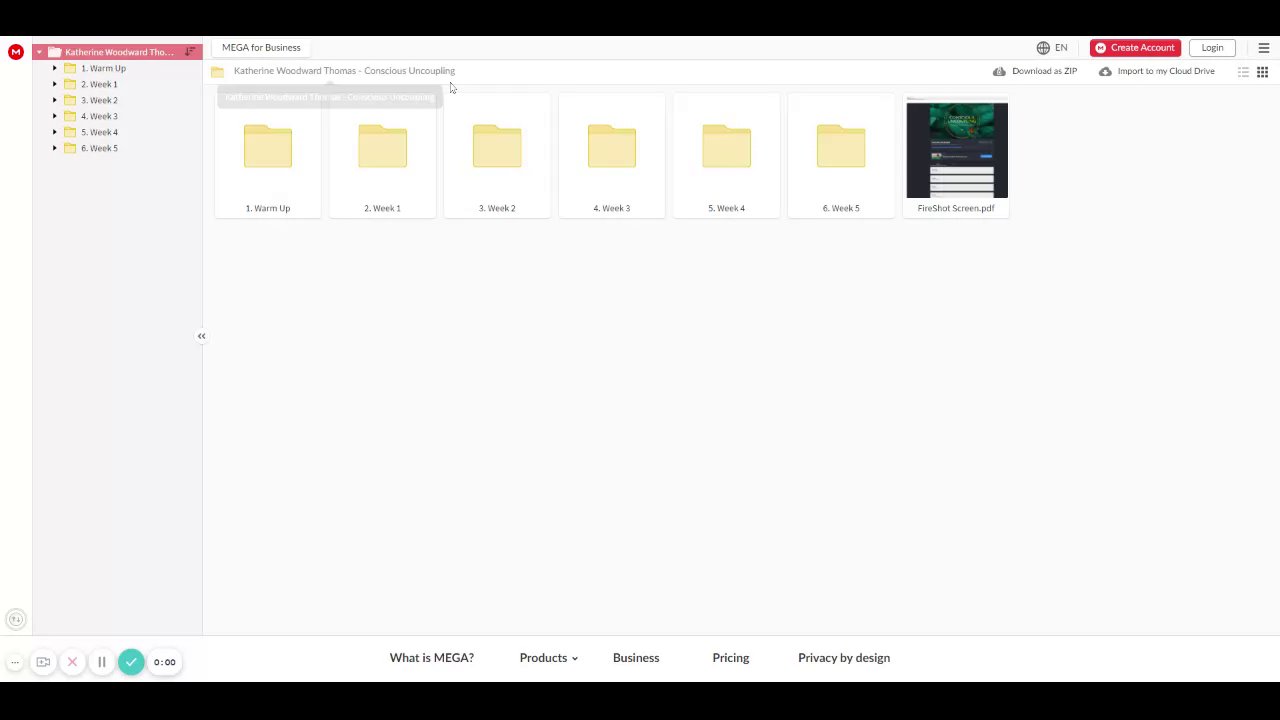Pause the screen recording

pyautogui.click(x=101, y=662)
